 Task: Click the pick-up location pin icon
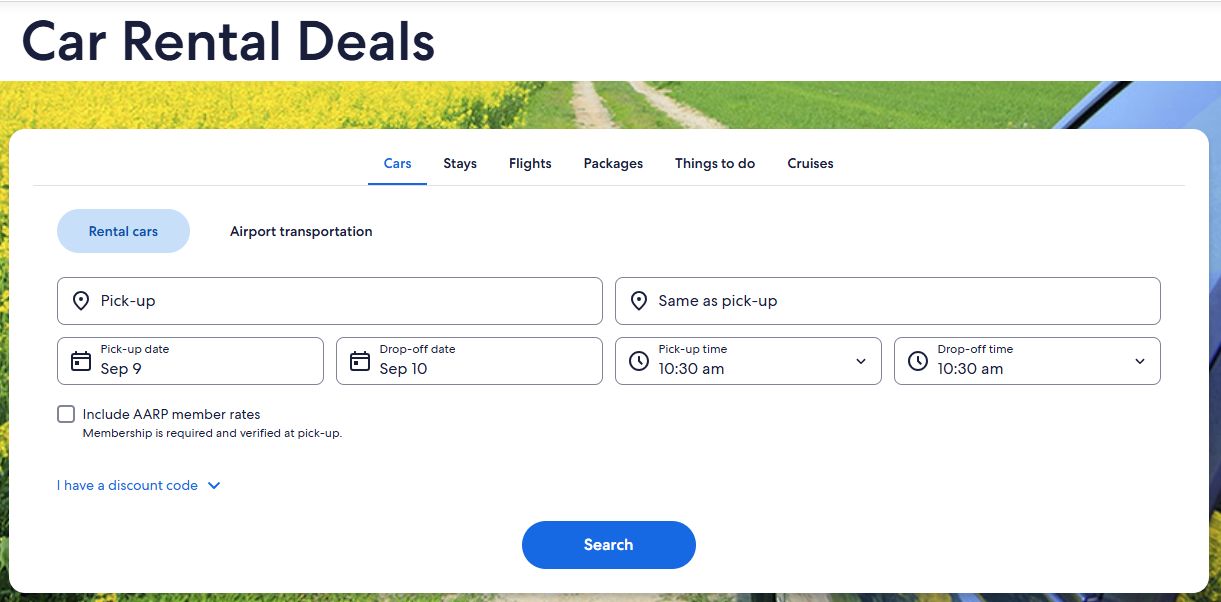coord(81,301)
